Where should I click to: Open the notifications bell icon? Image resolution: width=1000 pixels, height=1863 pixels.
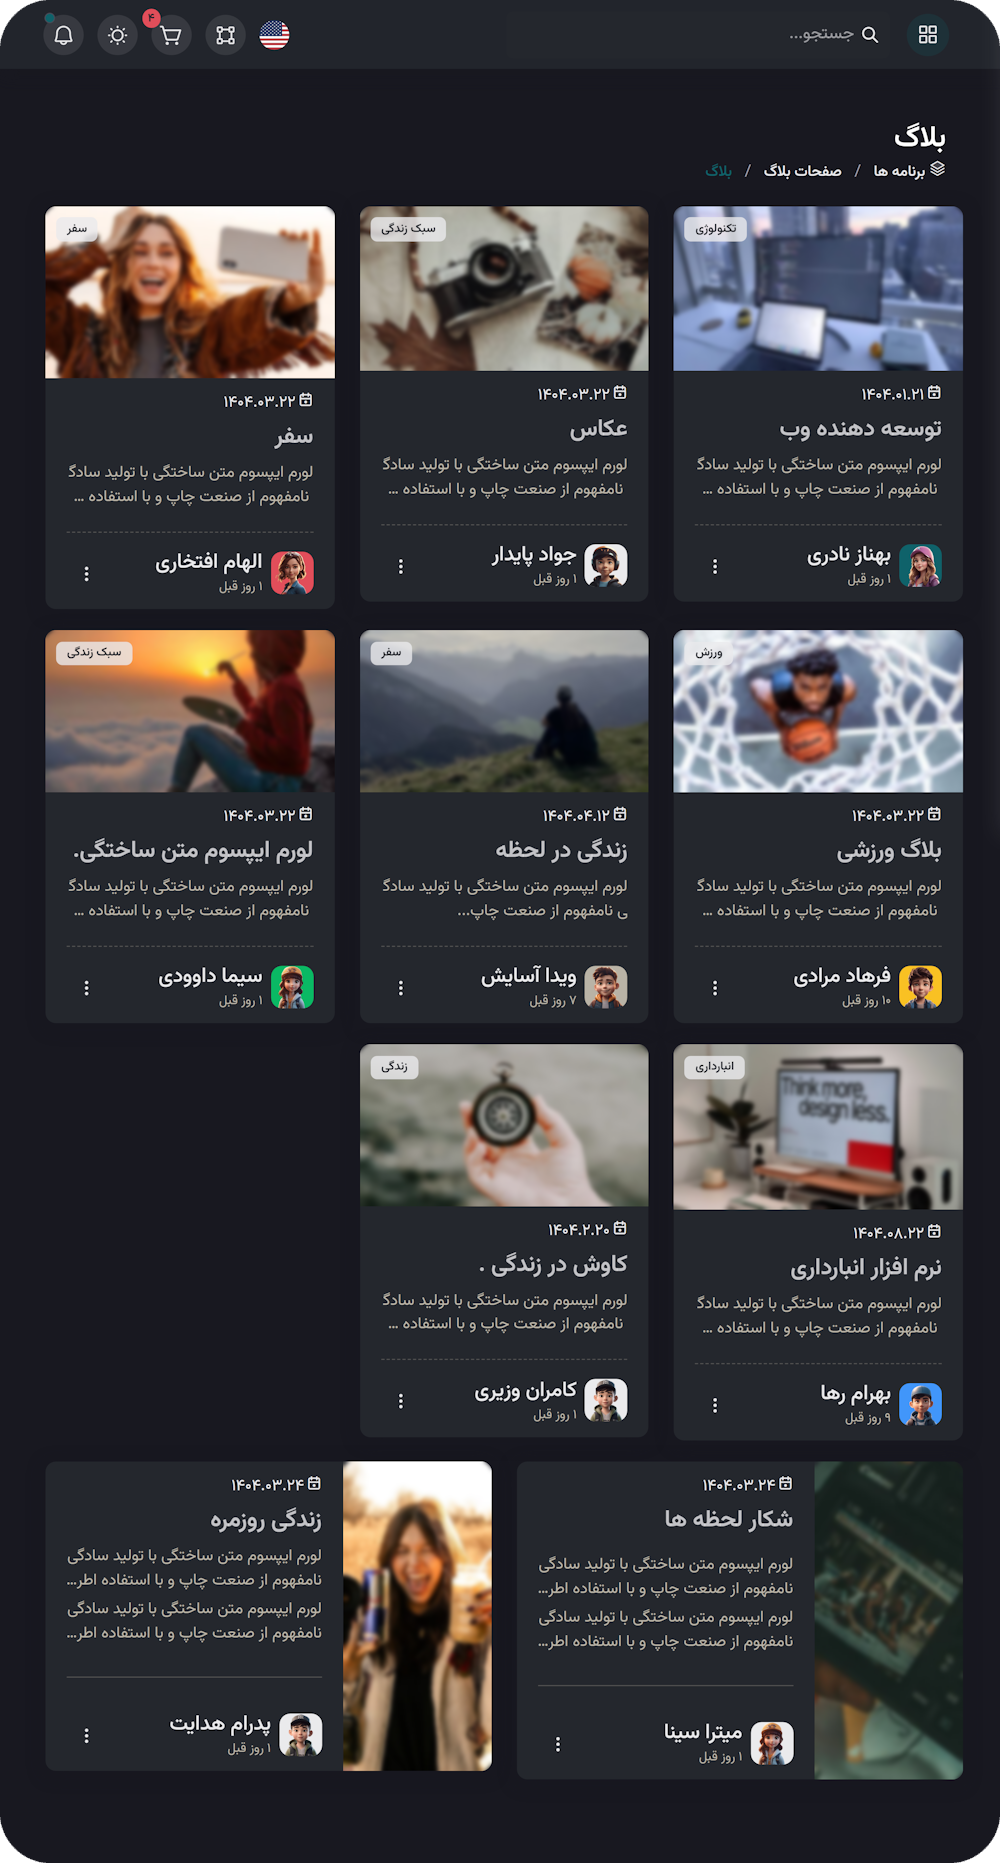(x=63, y=35)
